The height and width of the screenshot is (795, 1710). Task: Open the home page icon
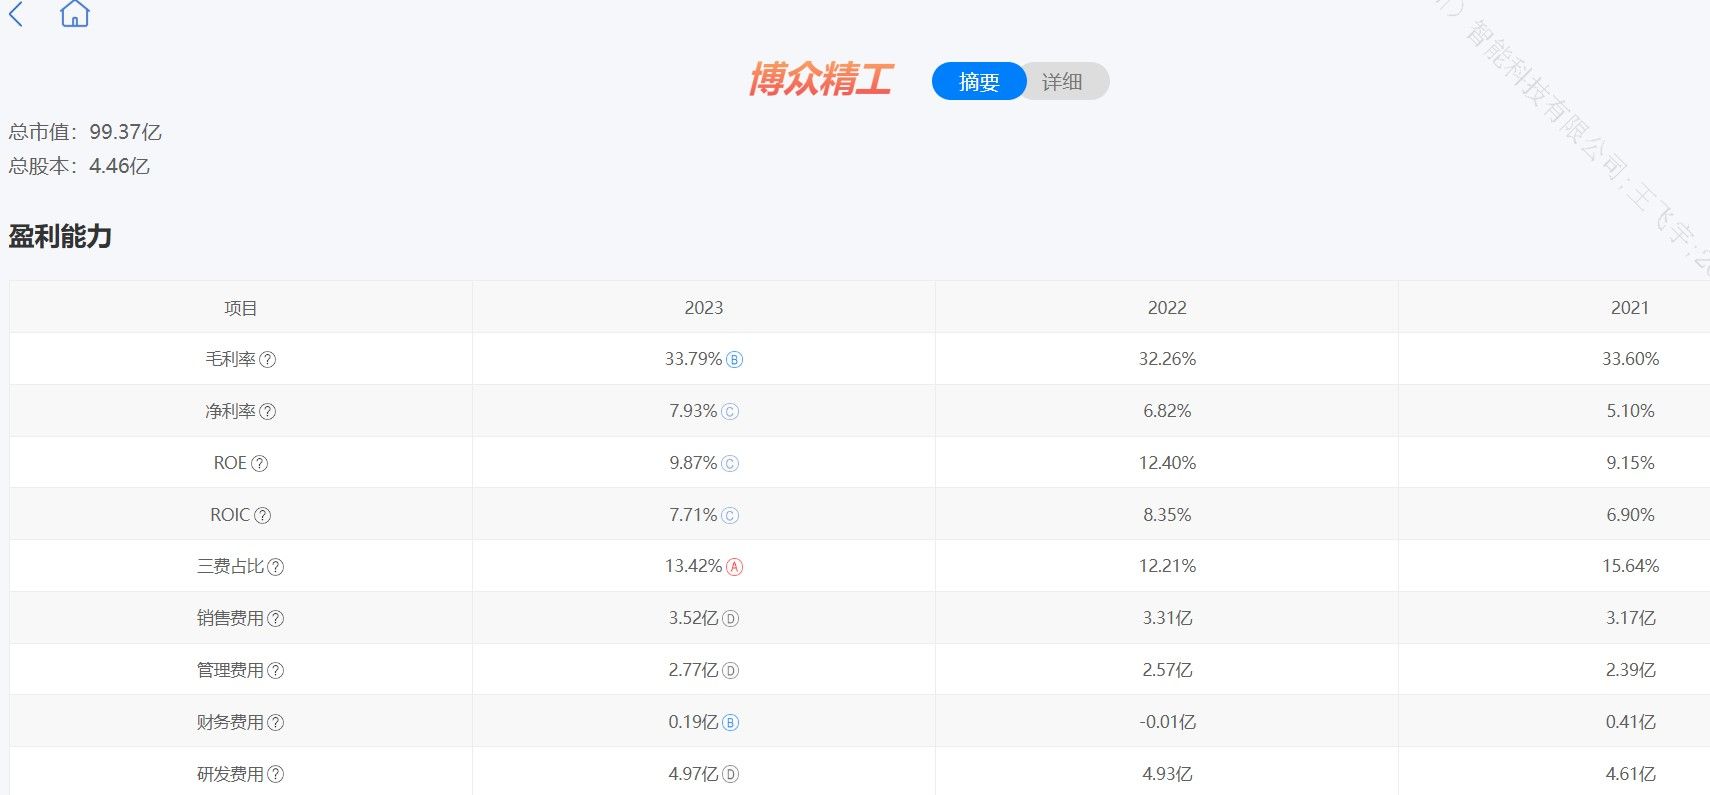click(x=75, y=13)
